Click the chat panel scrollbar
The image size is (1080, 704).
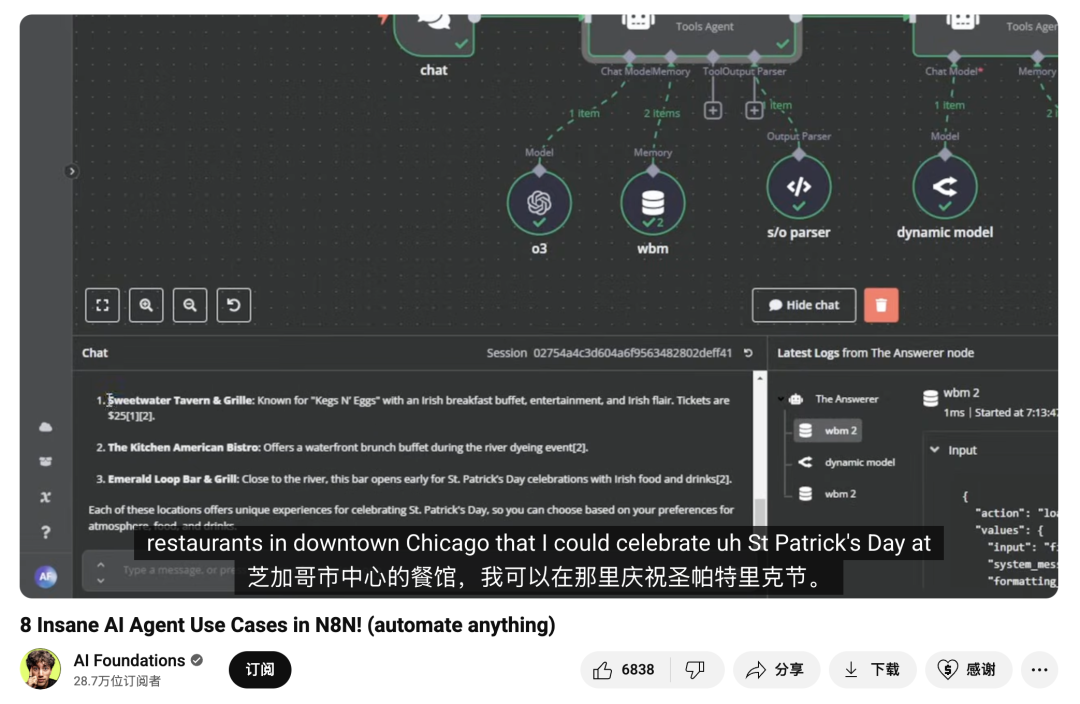760,511
